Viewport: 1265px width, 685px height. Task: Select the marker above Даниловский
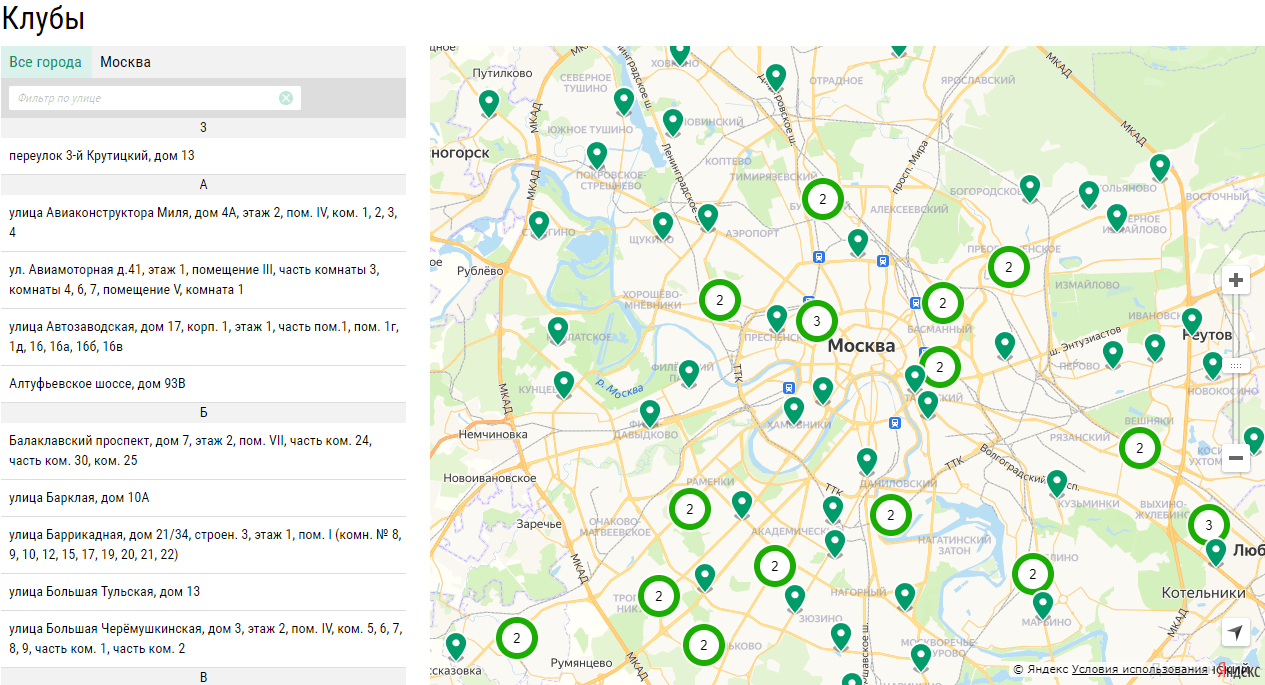click(x=867, y=462)
